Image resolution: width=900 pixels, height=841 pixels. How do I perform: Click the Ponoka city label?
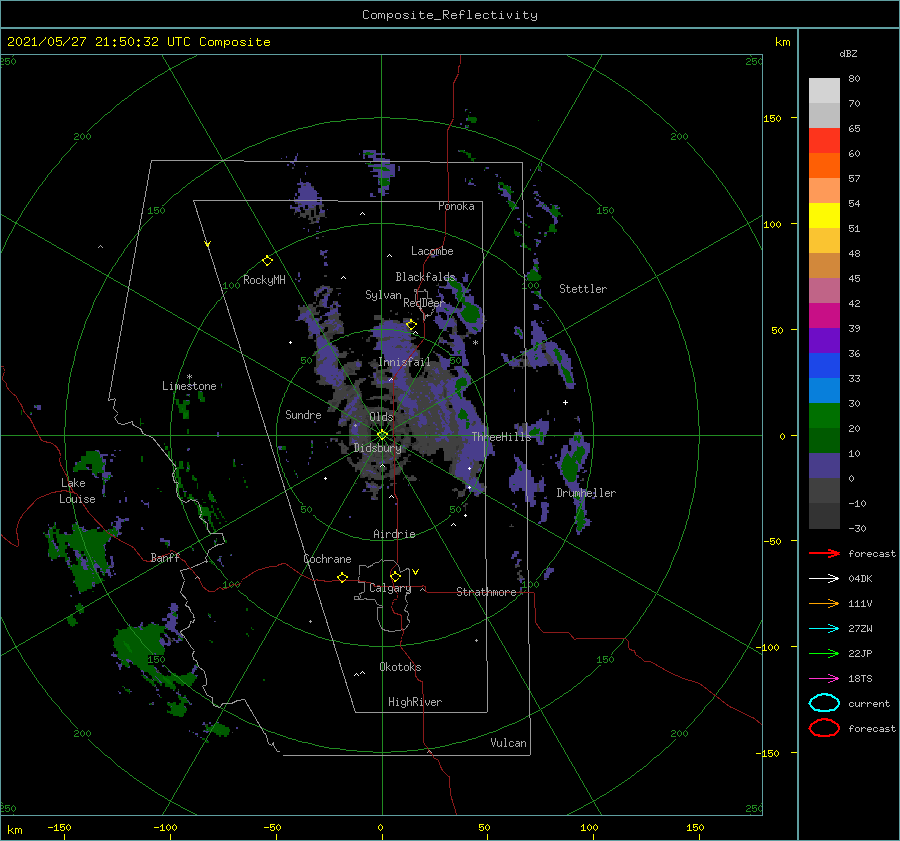[456, 206]
